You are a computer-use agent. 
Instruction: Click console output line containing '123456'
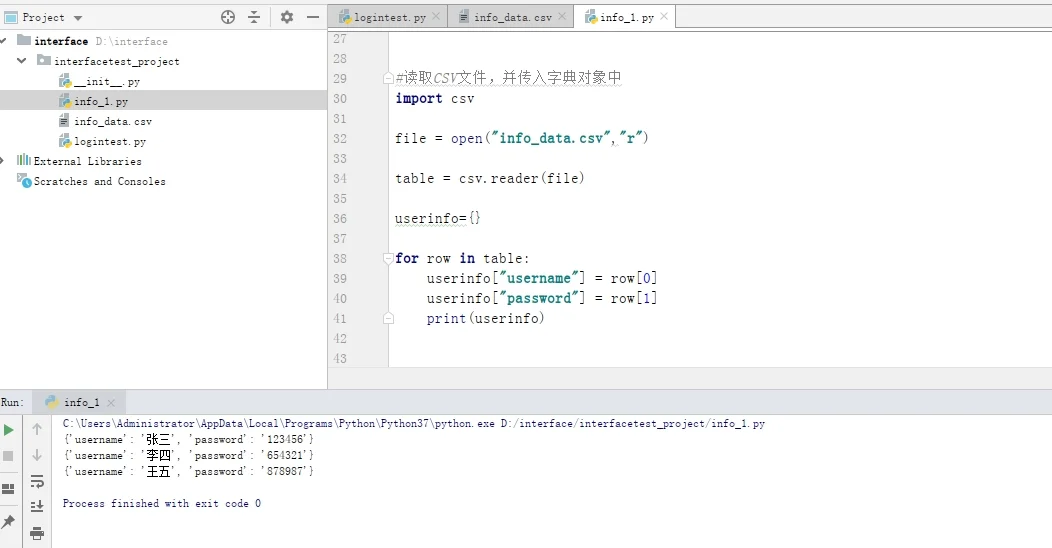pos(189,439)
